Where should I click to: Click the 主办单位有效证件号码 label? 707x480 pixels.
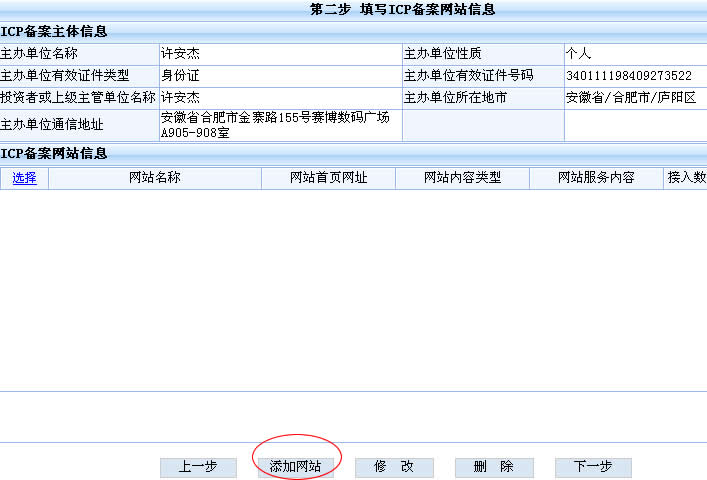468,76
